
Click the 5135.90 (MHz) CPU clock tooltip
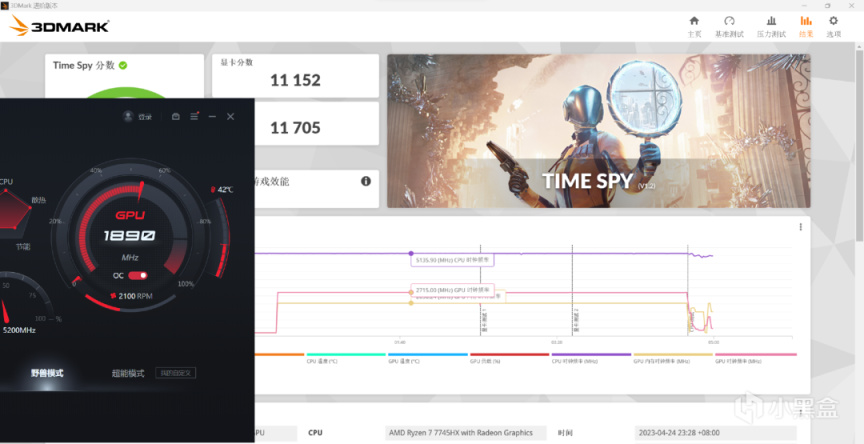click(452, 259)
